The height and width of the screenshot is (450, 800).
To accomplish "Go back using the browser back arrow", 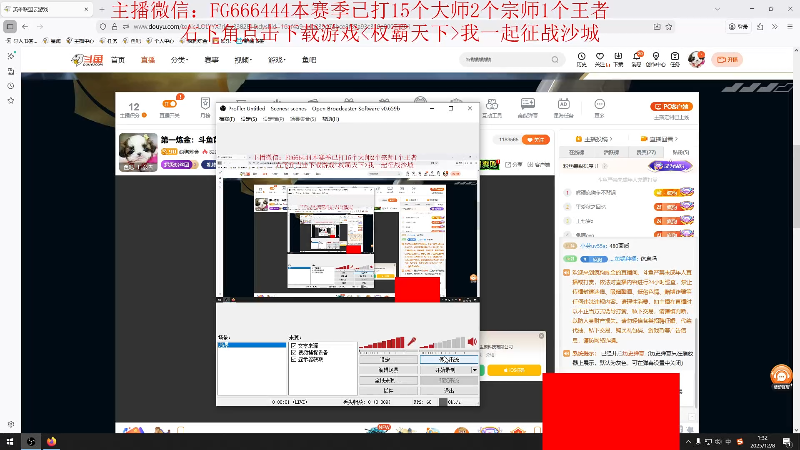I will click(25, 27).
